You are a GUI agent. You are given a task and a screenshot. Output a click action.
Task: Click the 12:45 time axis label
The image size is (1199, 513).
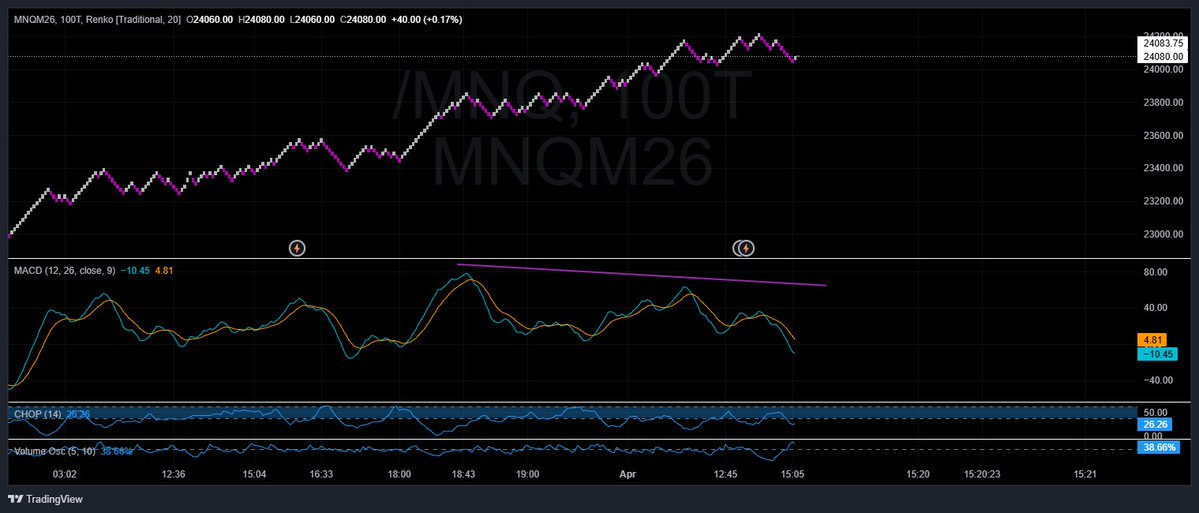726,474
